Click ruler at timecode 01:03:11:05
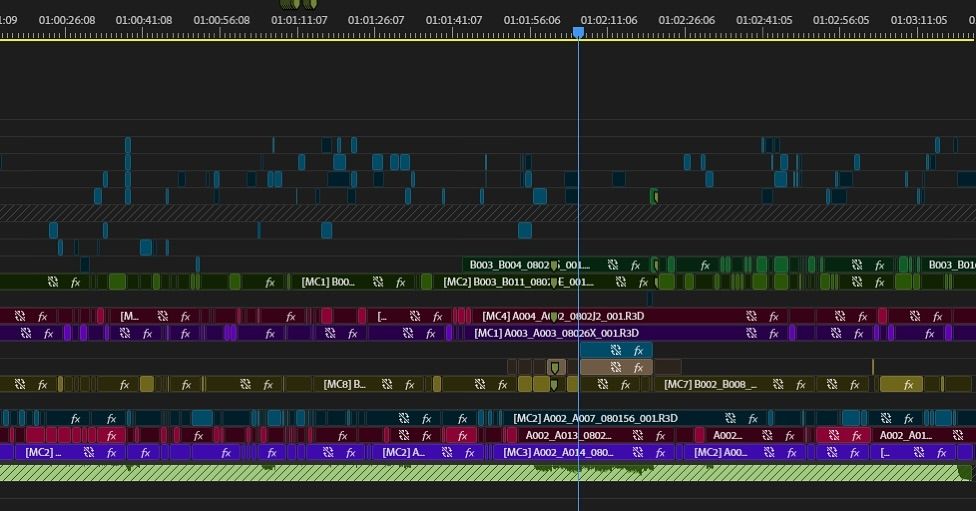Viewport: 976px width, 511px height. (x=919, y=21)
